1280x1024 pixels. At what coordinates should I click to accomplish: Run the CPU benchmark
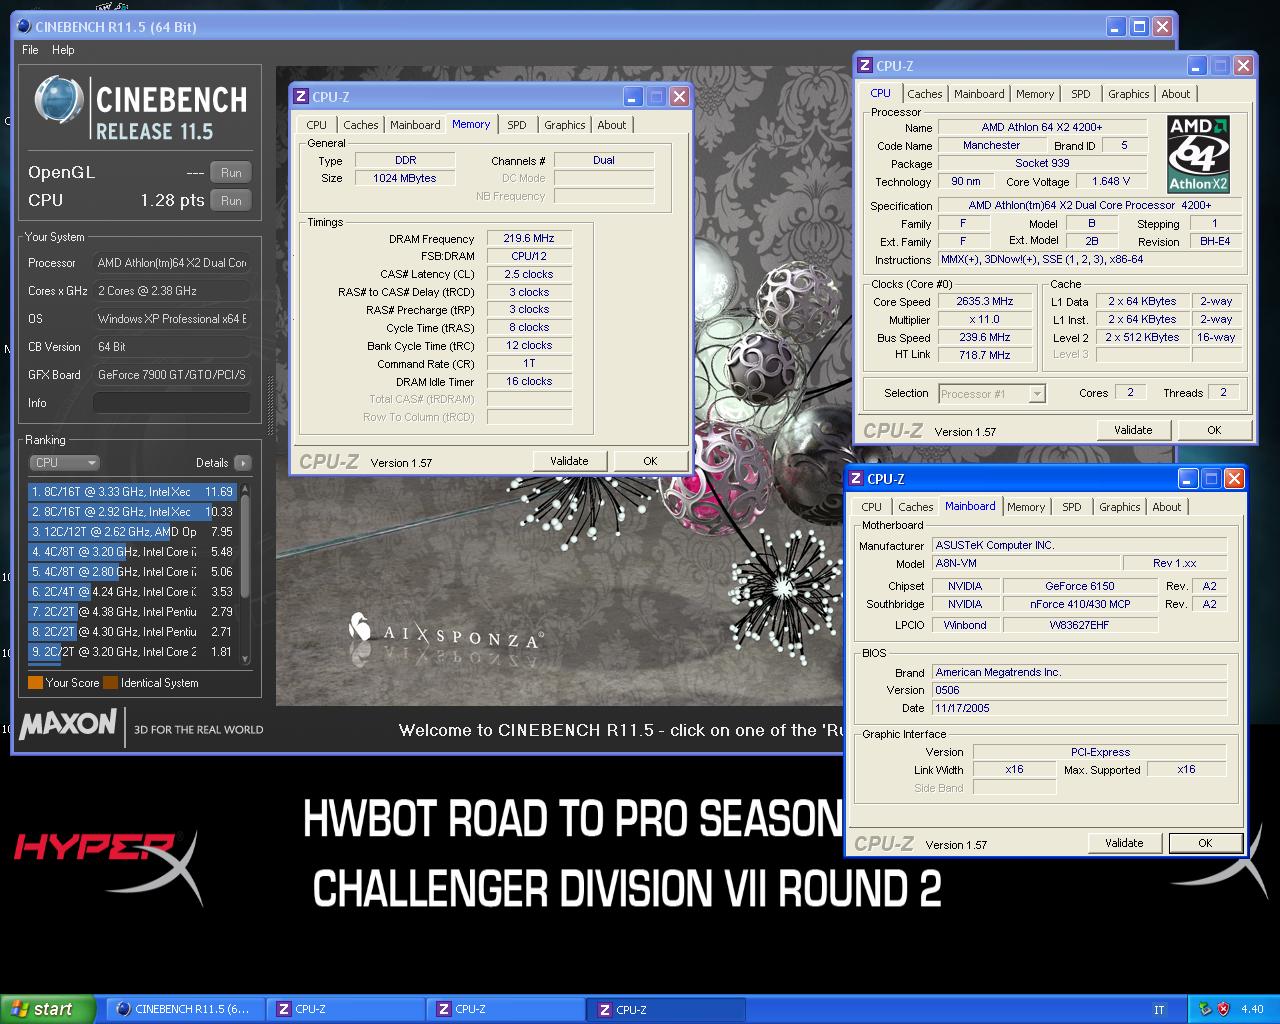point(231,200)
